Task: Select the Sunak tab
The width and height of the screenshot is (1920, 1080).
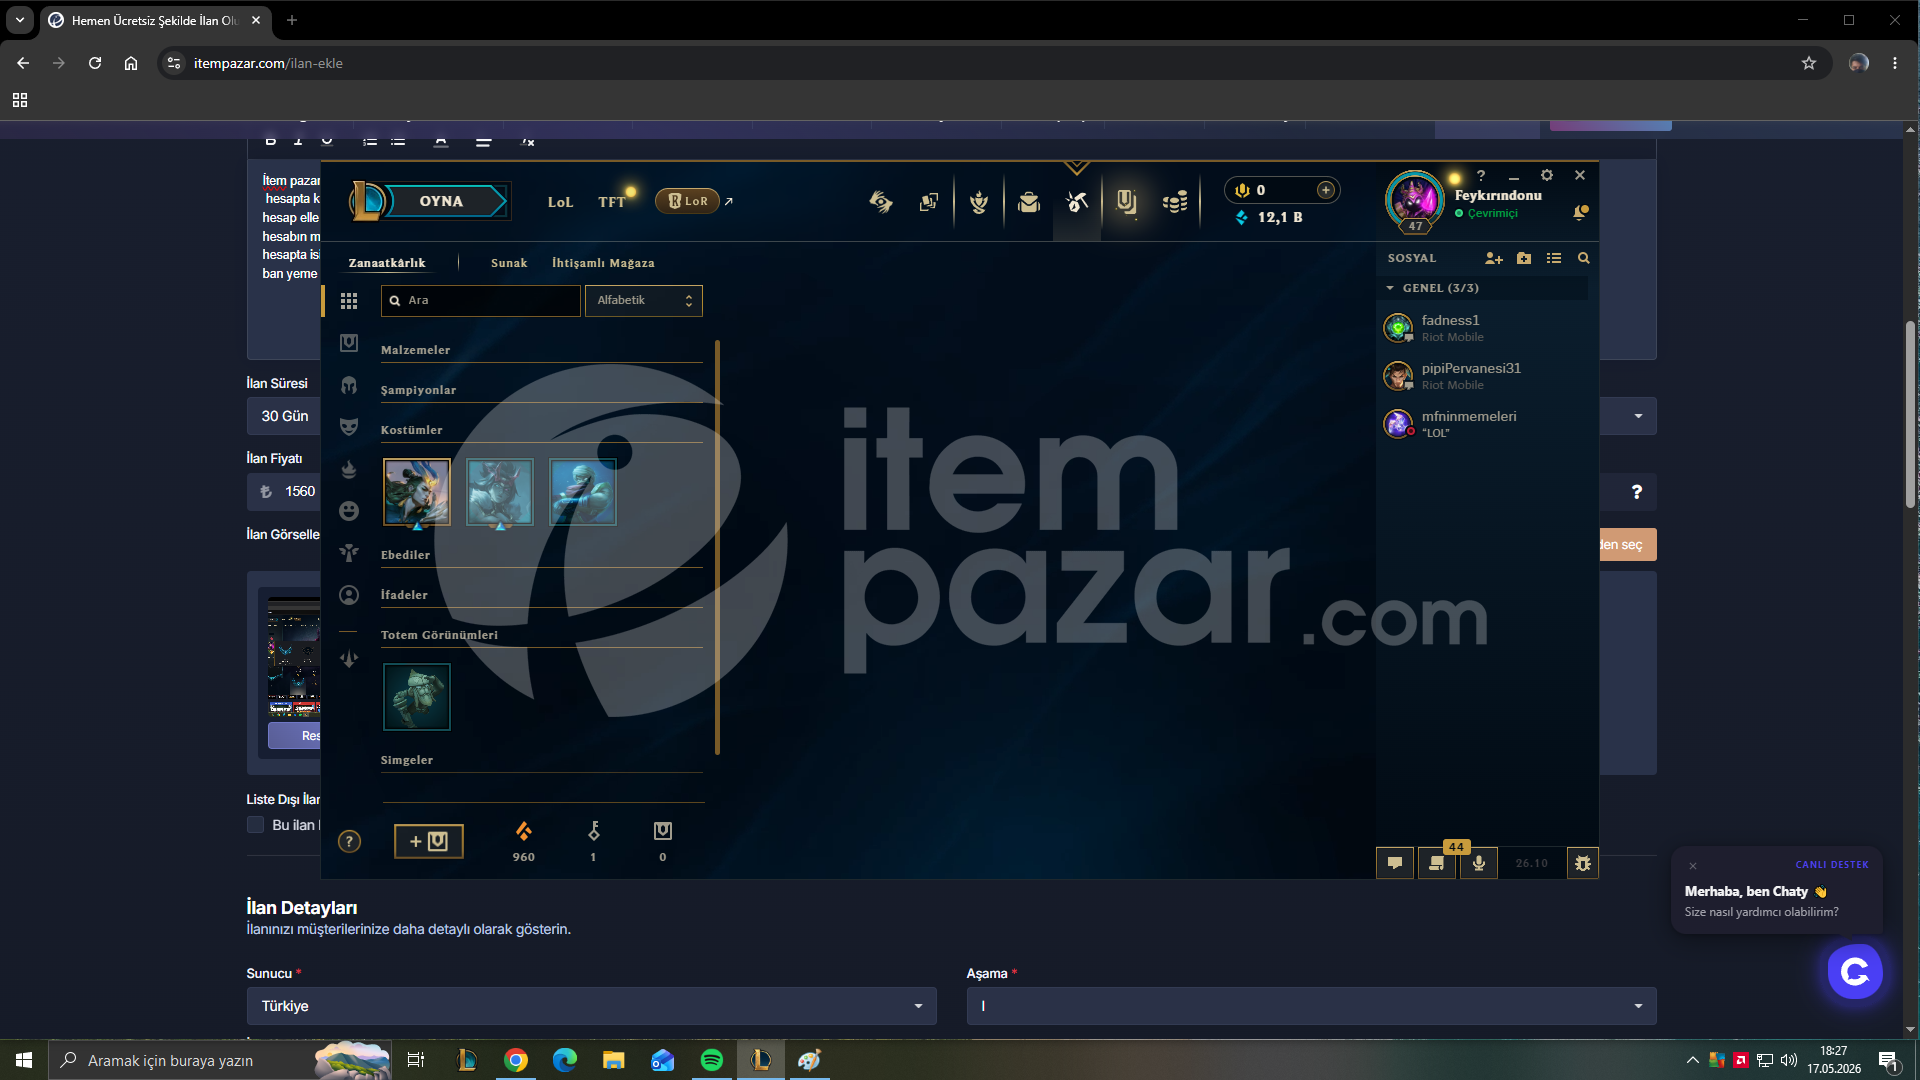Action: 509,263
